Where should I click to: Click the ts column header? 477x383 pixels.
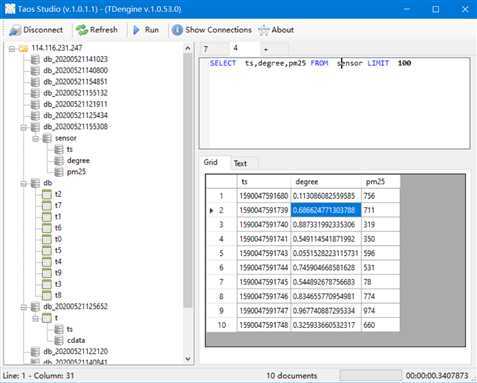coord(264,182)
